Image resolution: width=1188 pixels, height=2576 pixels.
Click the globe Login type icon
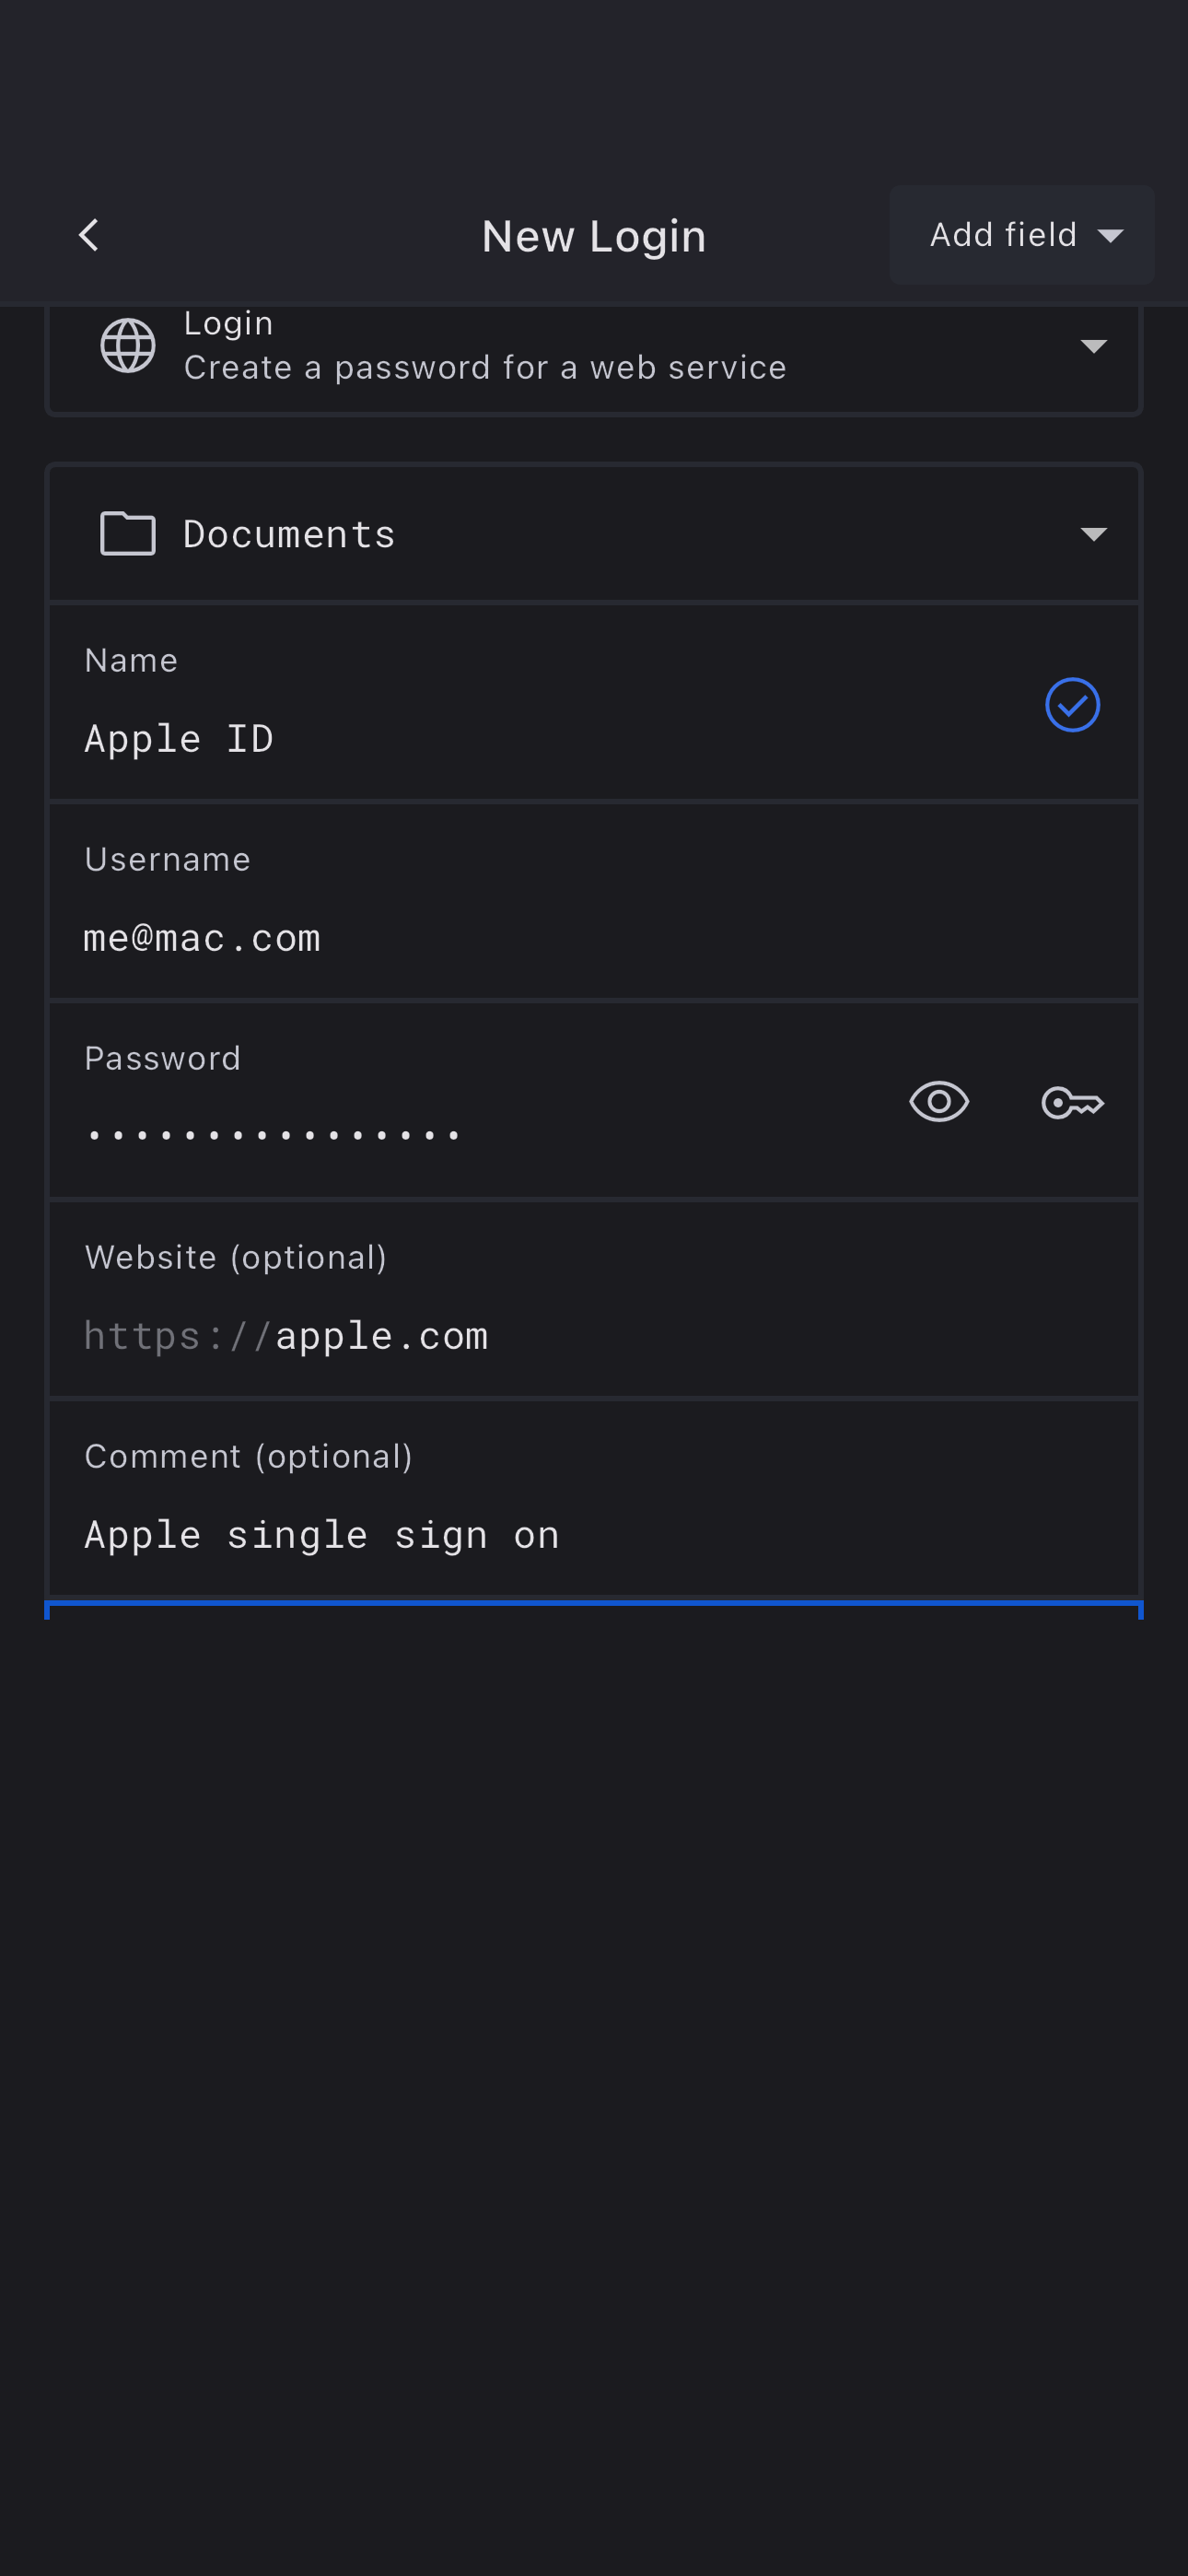pyautogui.click(x=128, y=346)
